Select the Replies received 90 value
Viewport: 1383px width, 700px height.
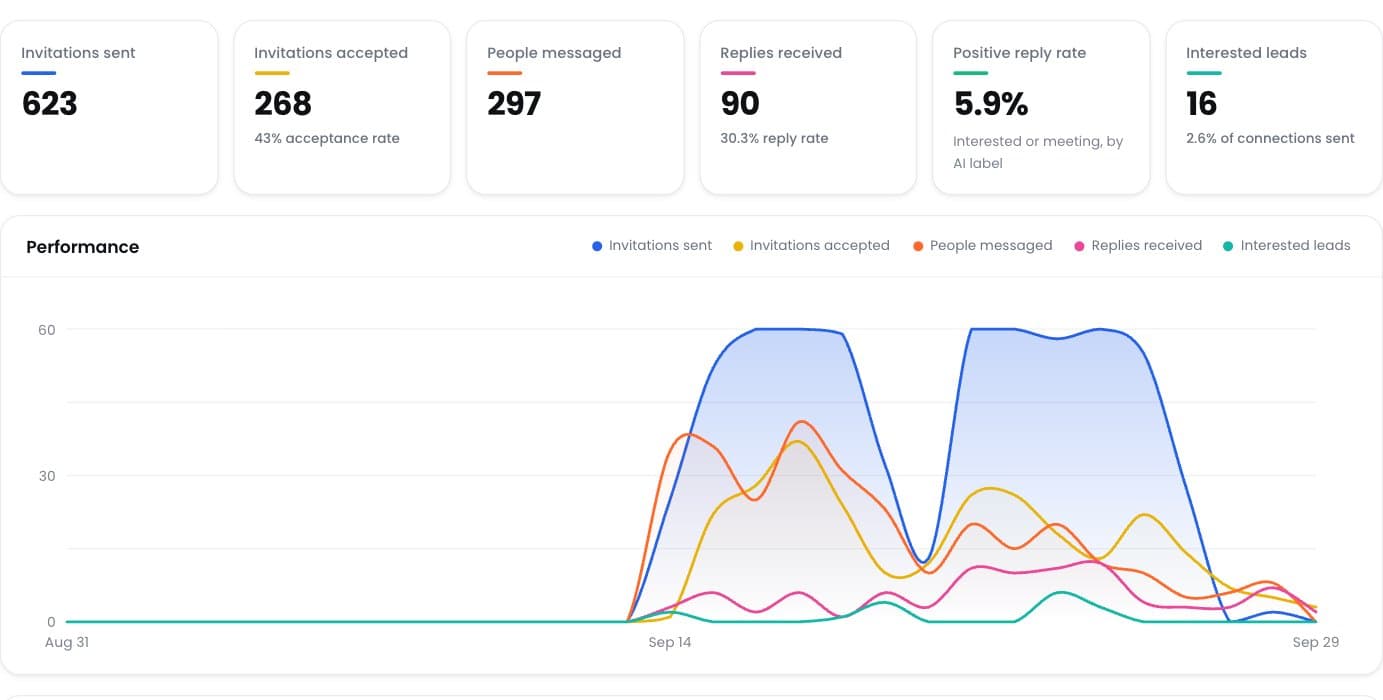[x=740, y=104]
